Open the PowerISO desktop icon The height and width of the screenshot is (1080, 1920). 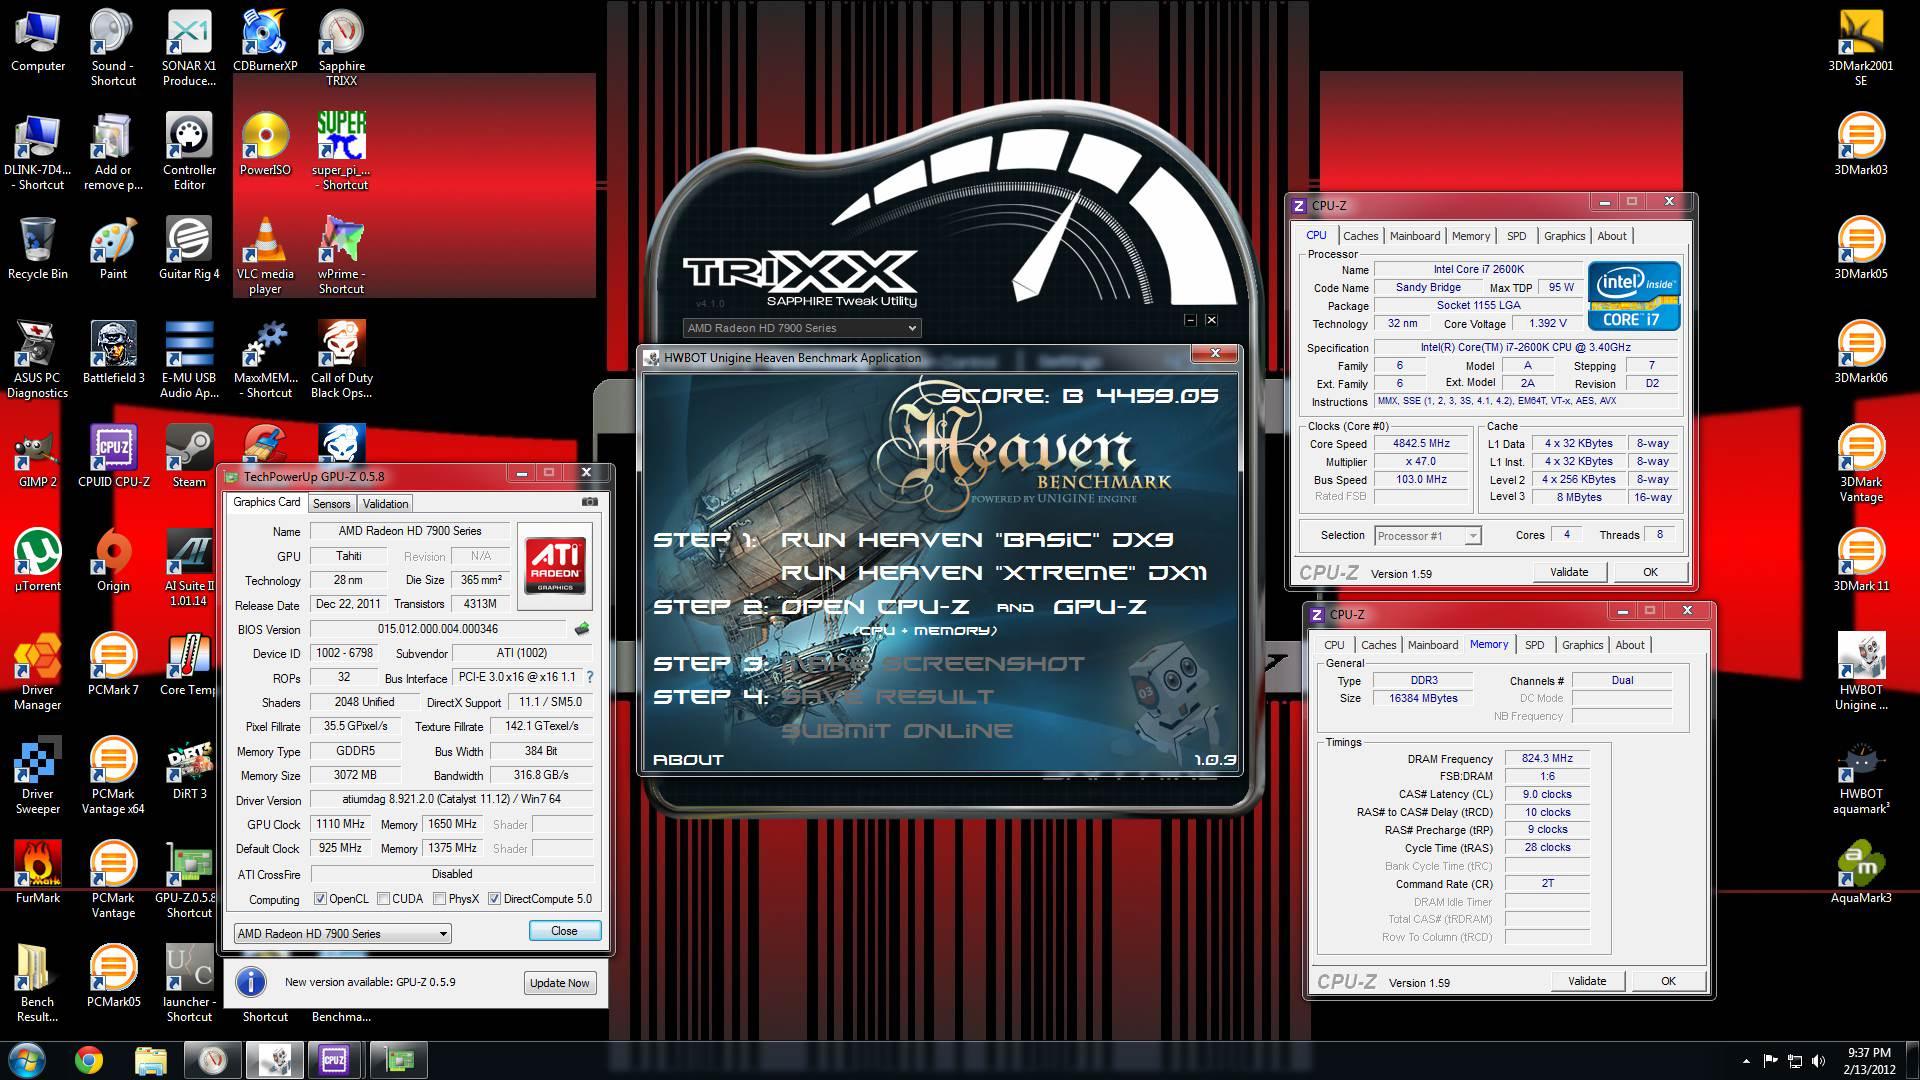point(265,145)
